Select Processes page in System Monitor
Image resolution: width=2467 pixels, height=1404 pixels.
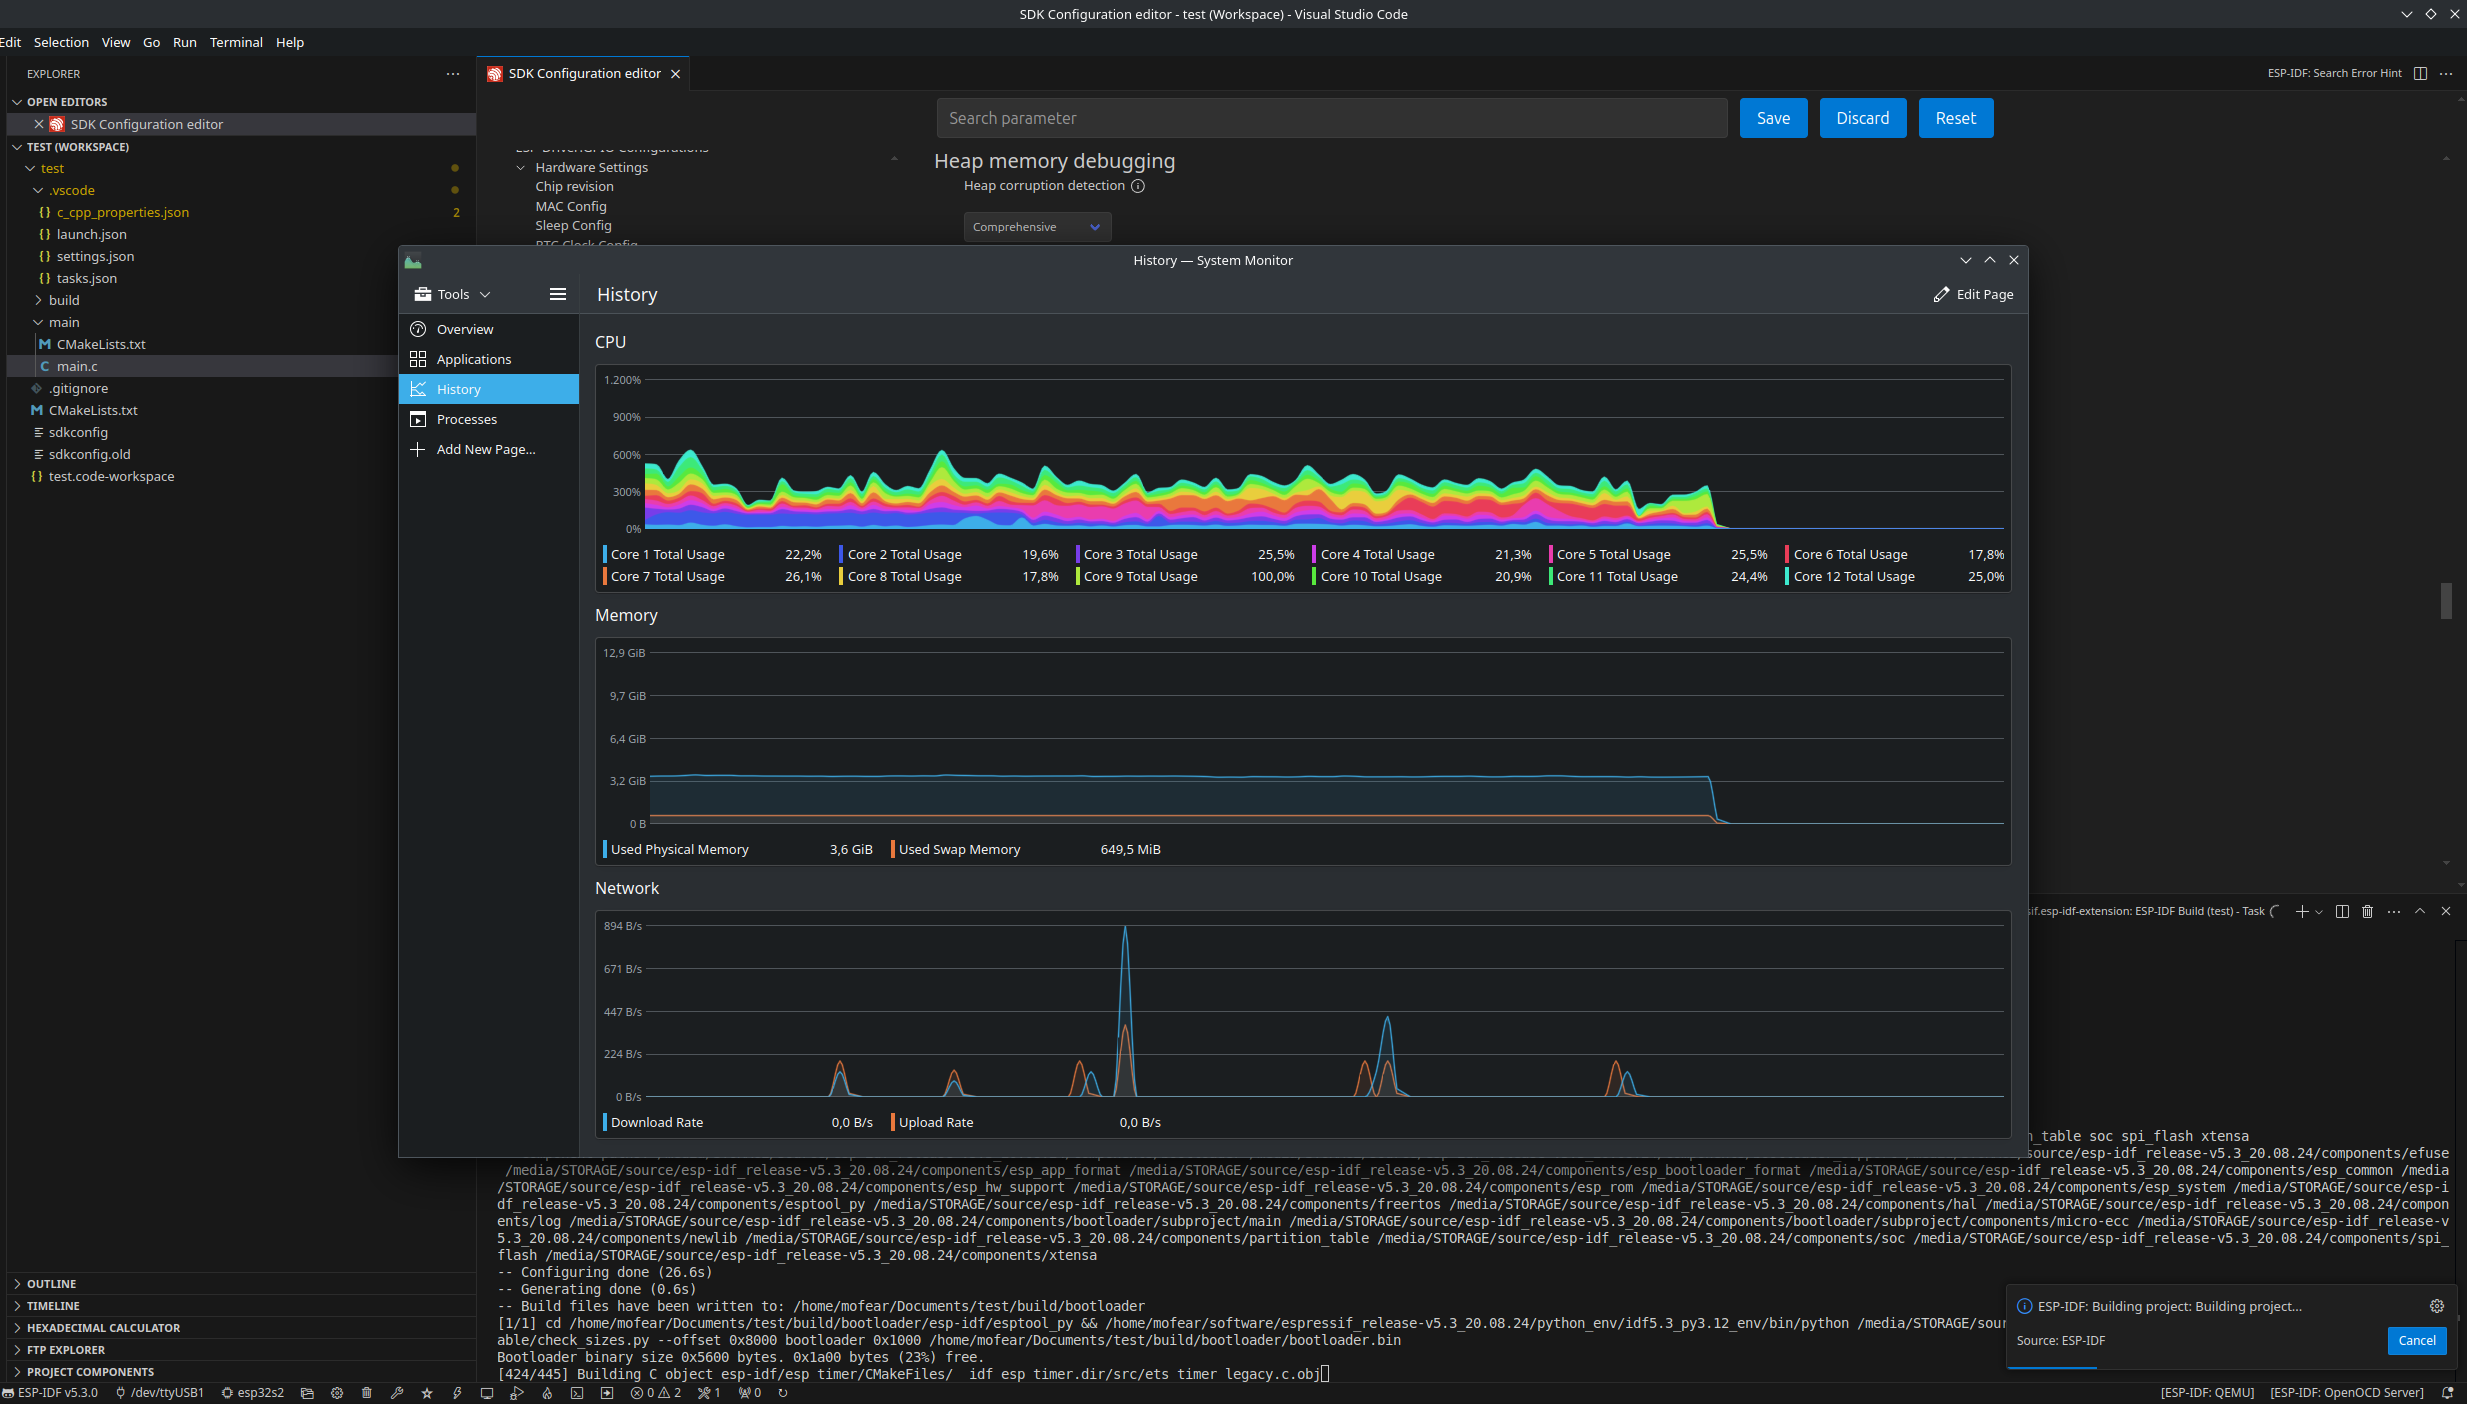tap(489, 419)
